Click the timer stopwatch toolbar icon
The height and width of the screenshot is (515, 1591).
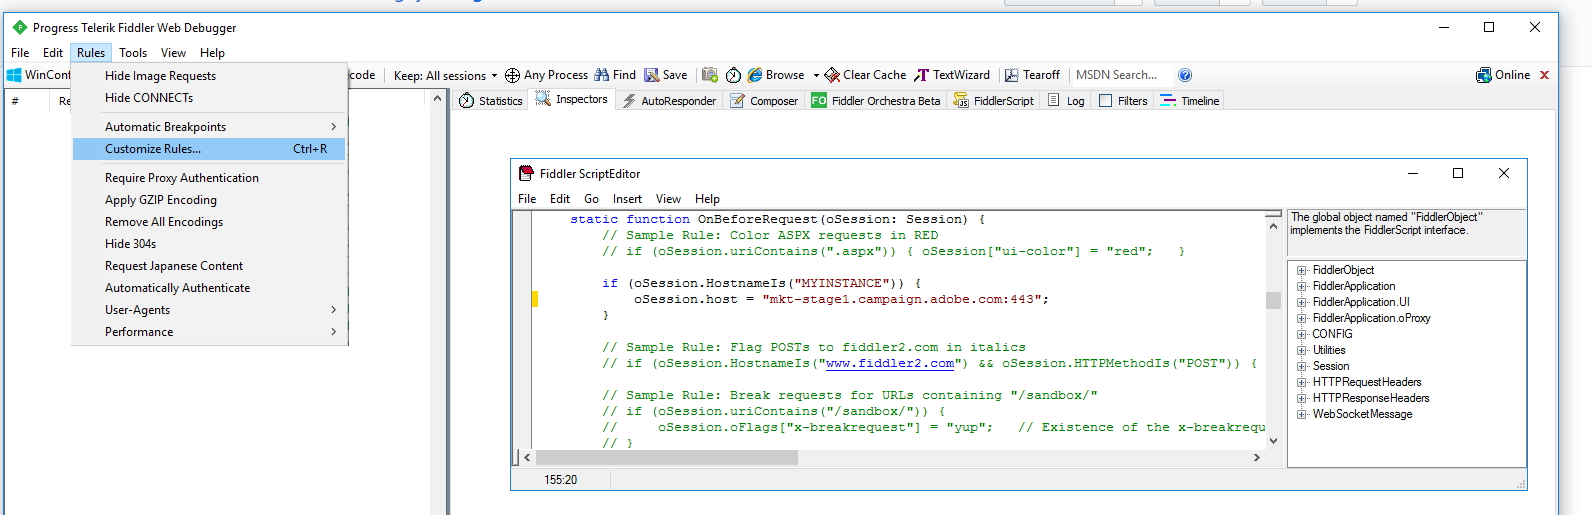(x=733, y=75)
